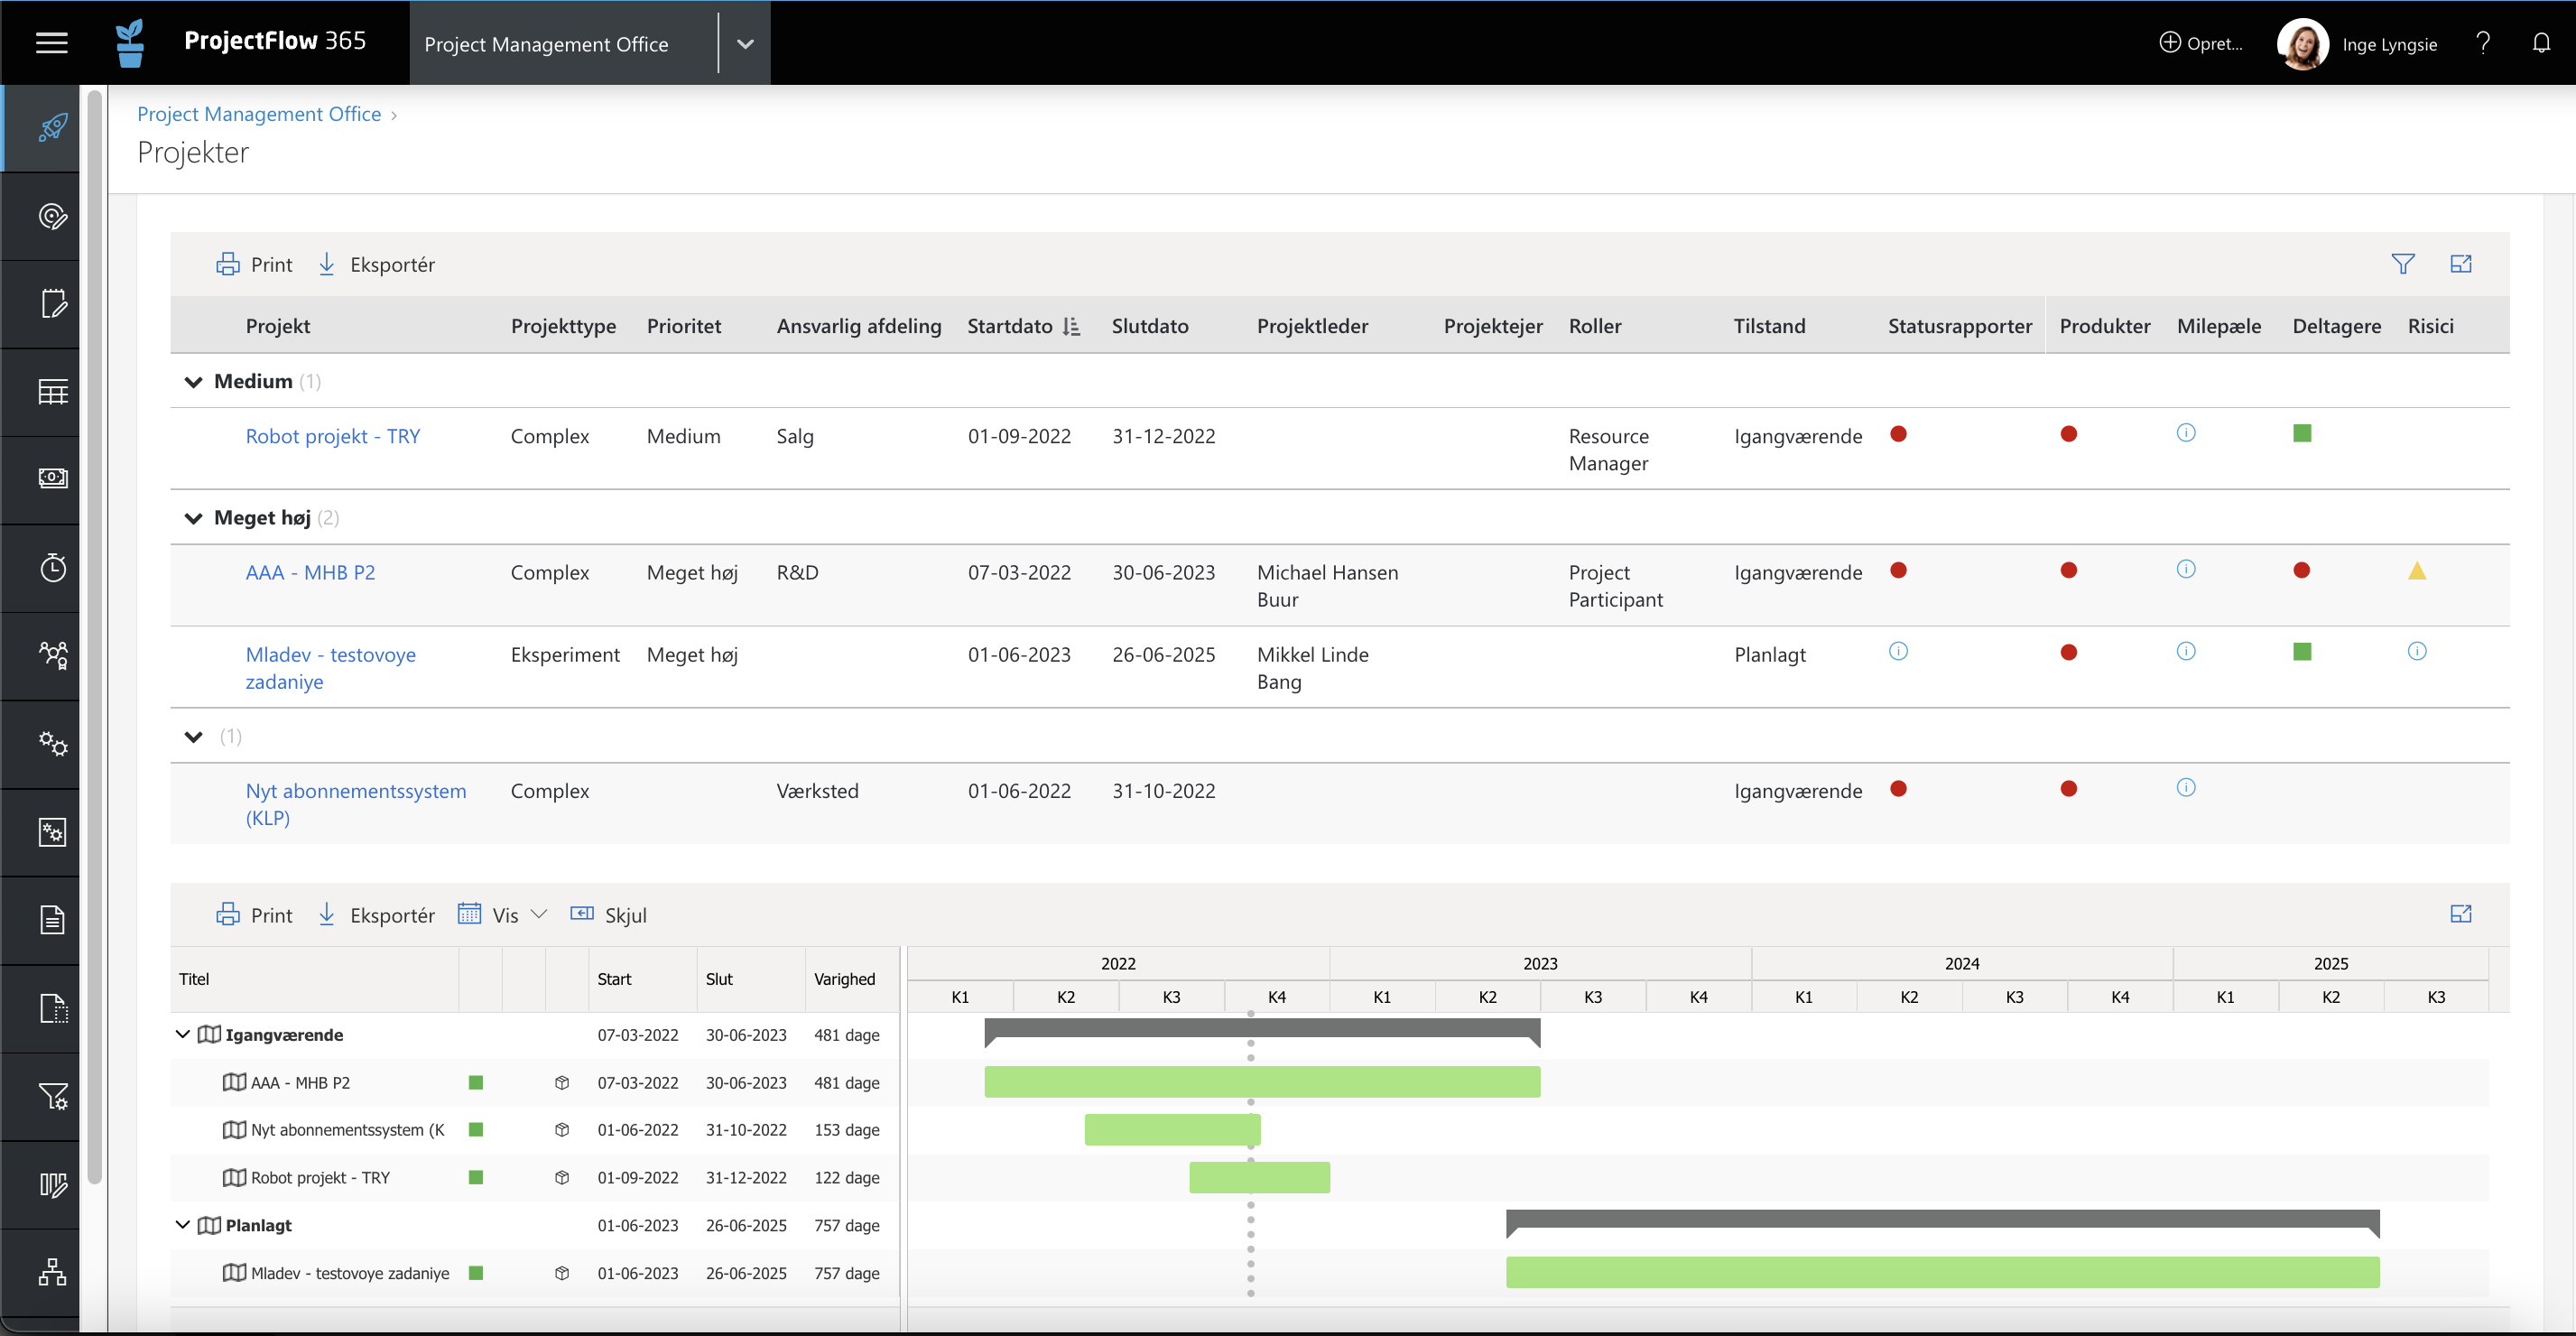Expand the collapsed priority group row
Viewport: 2576px width, 1336px height.
[192, 735]
